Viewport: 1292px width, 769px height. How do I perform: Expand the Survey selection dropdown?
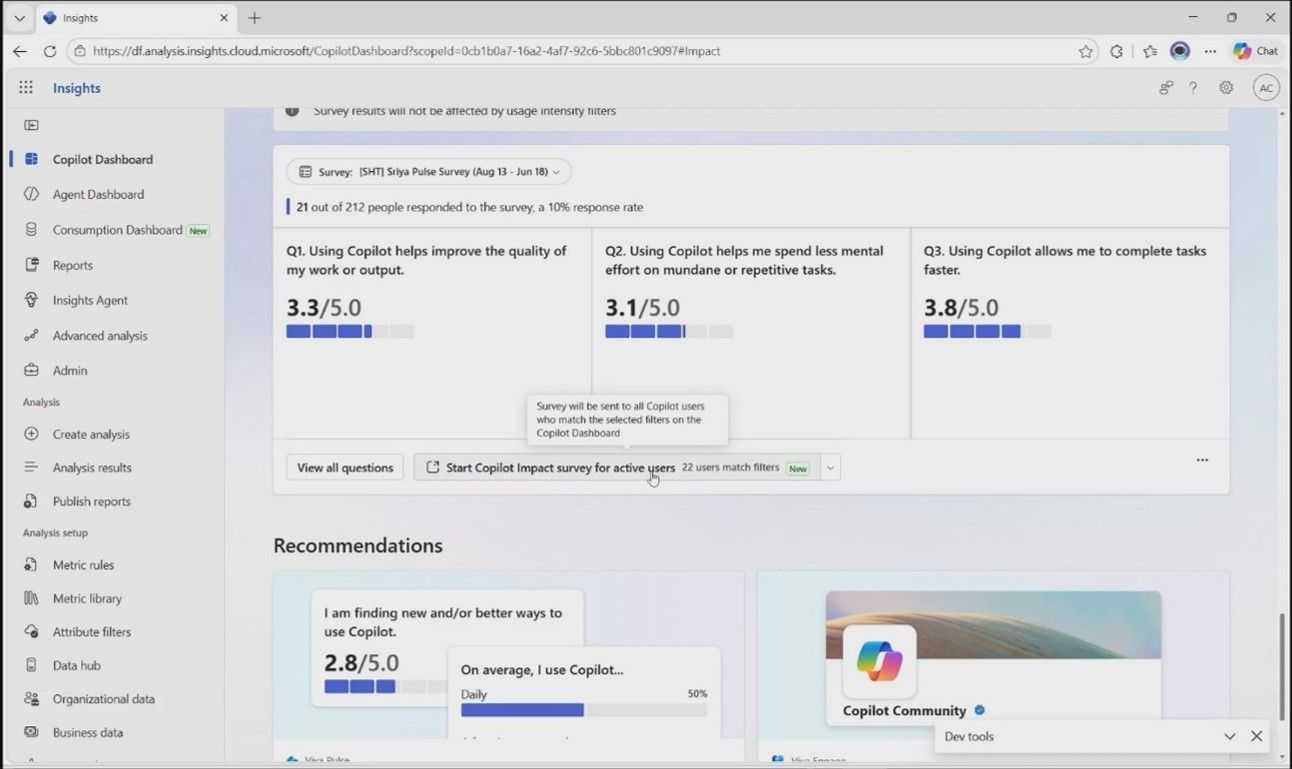429,172
